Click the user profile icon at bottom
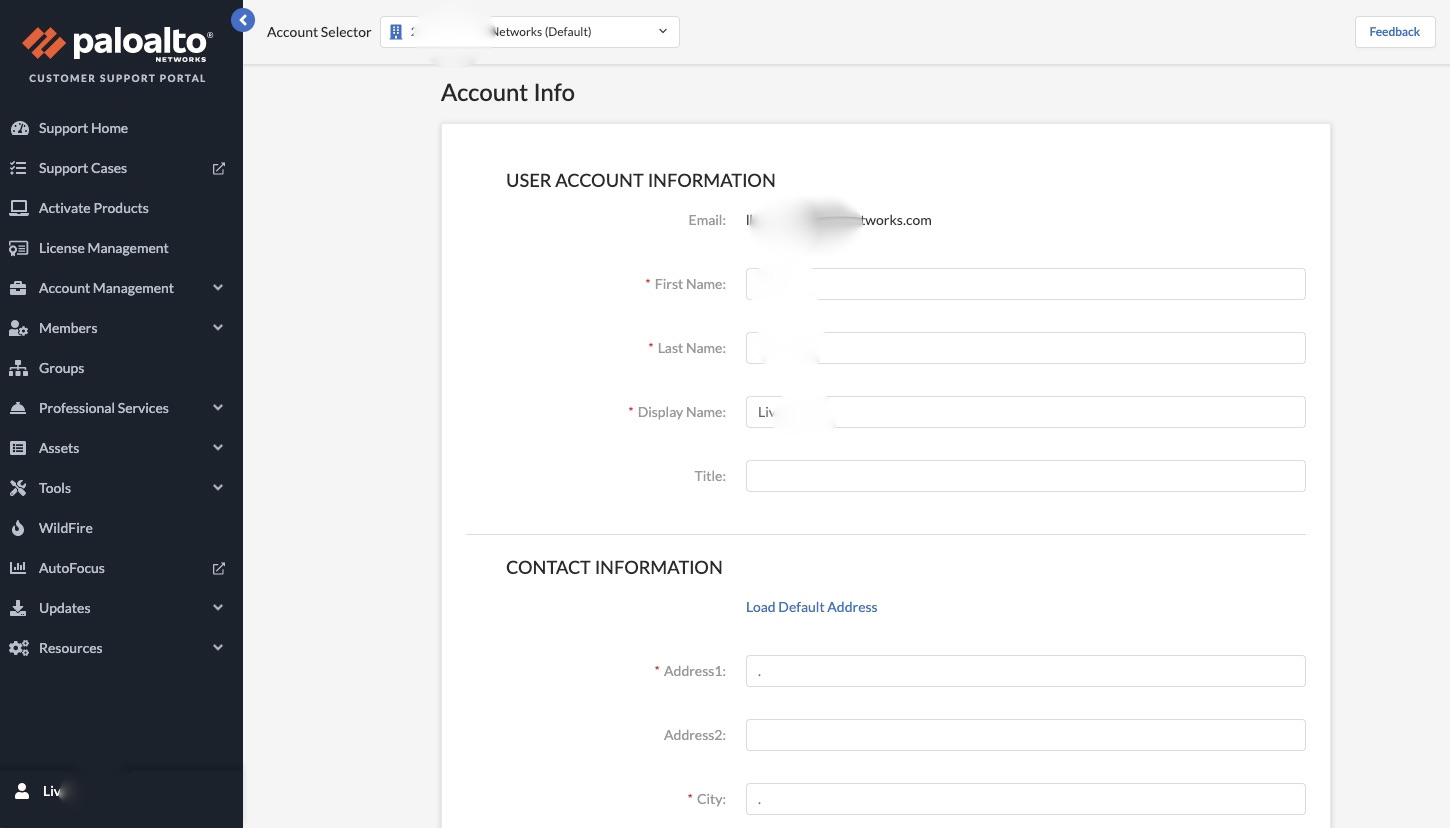Viewport: 1450px width, 828px height. tap(22, 791)
